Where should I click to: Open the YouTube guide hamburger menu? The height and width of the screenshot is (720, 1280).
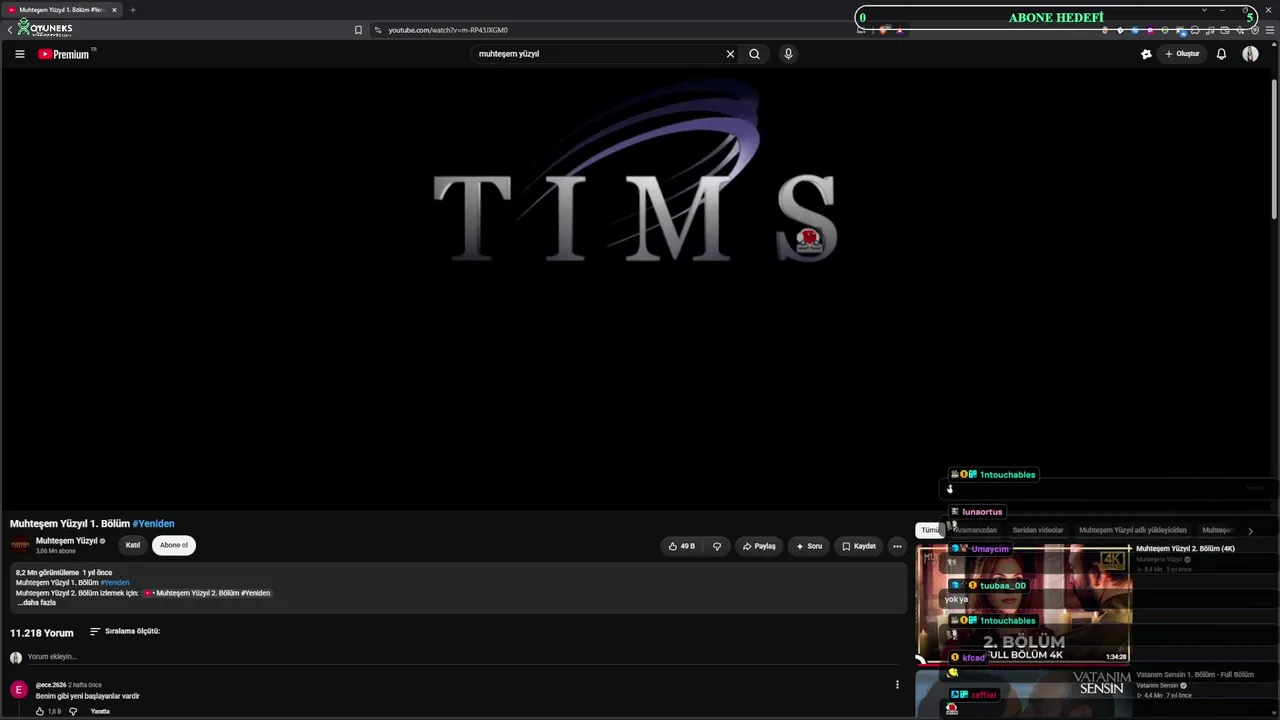tap(20, 54)
